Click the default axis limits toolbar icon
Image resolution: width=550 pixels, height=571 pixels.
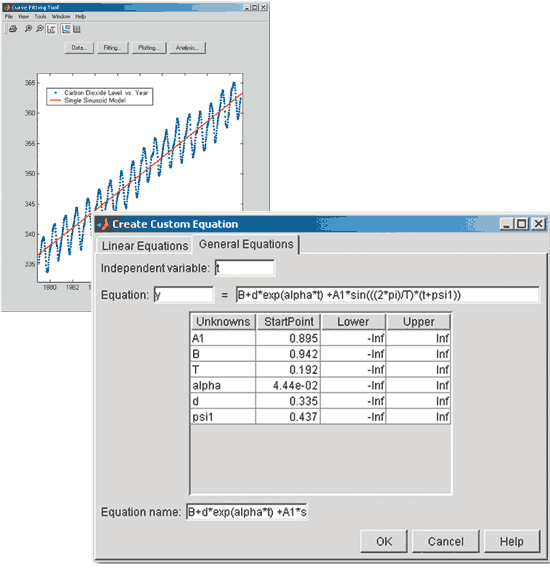[51, 29]
